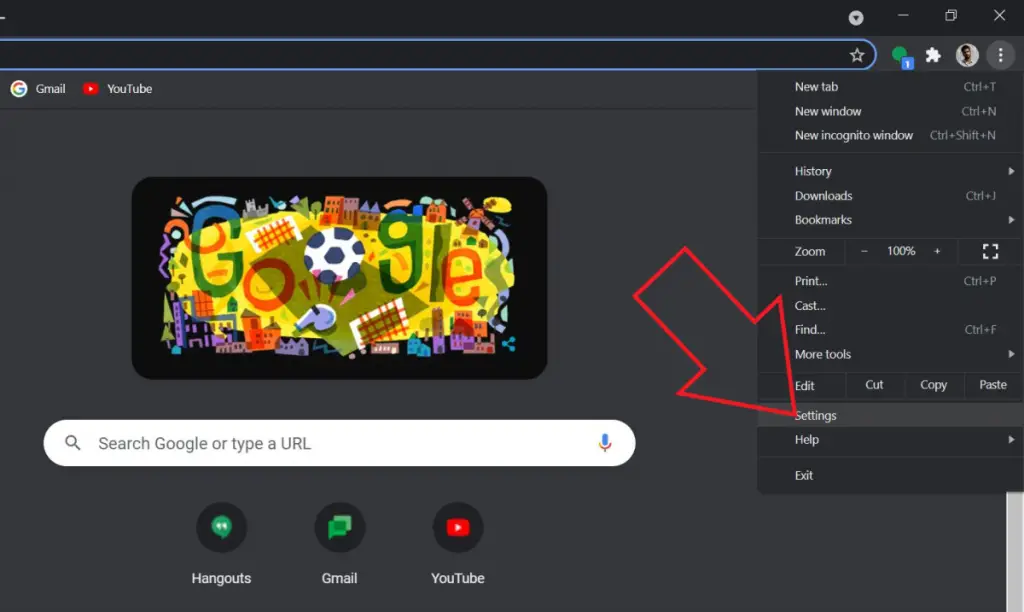Choose New window in the menu
The image size is (1024, 612).
890,112
